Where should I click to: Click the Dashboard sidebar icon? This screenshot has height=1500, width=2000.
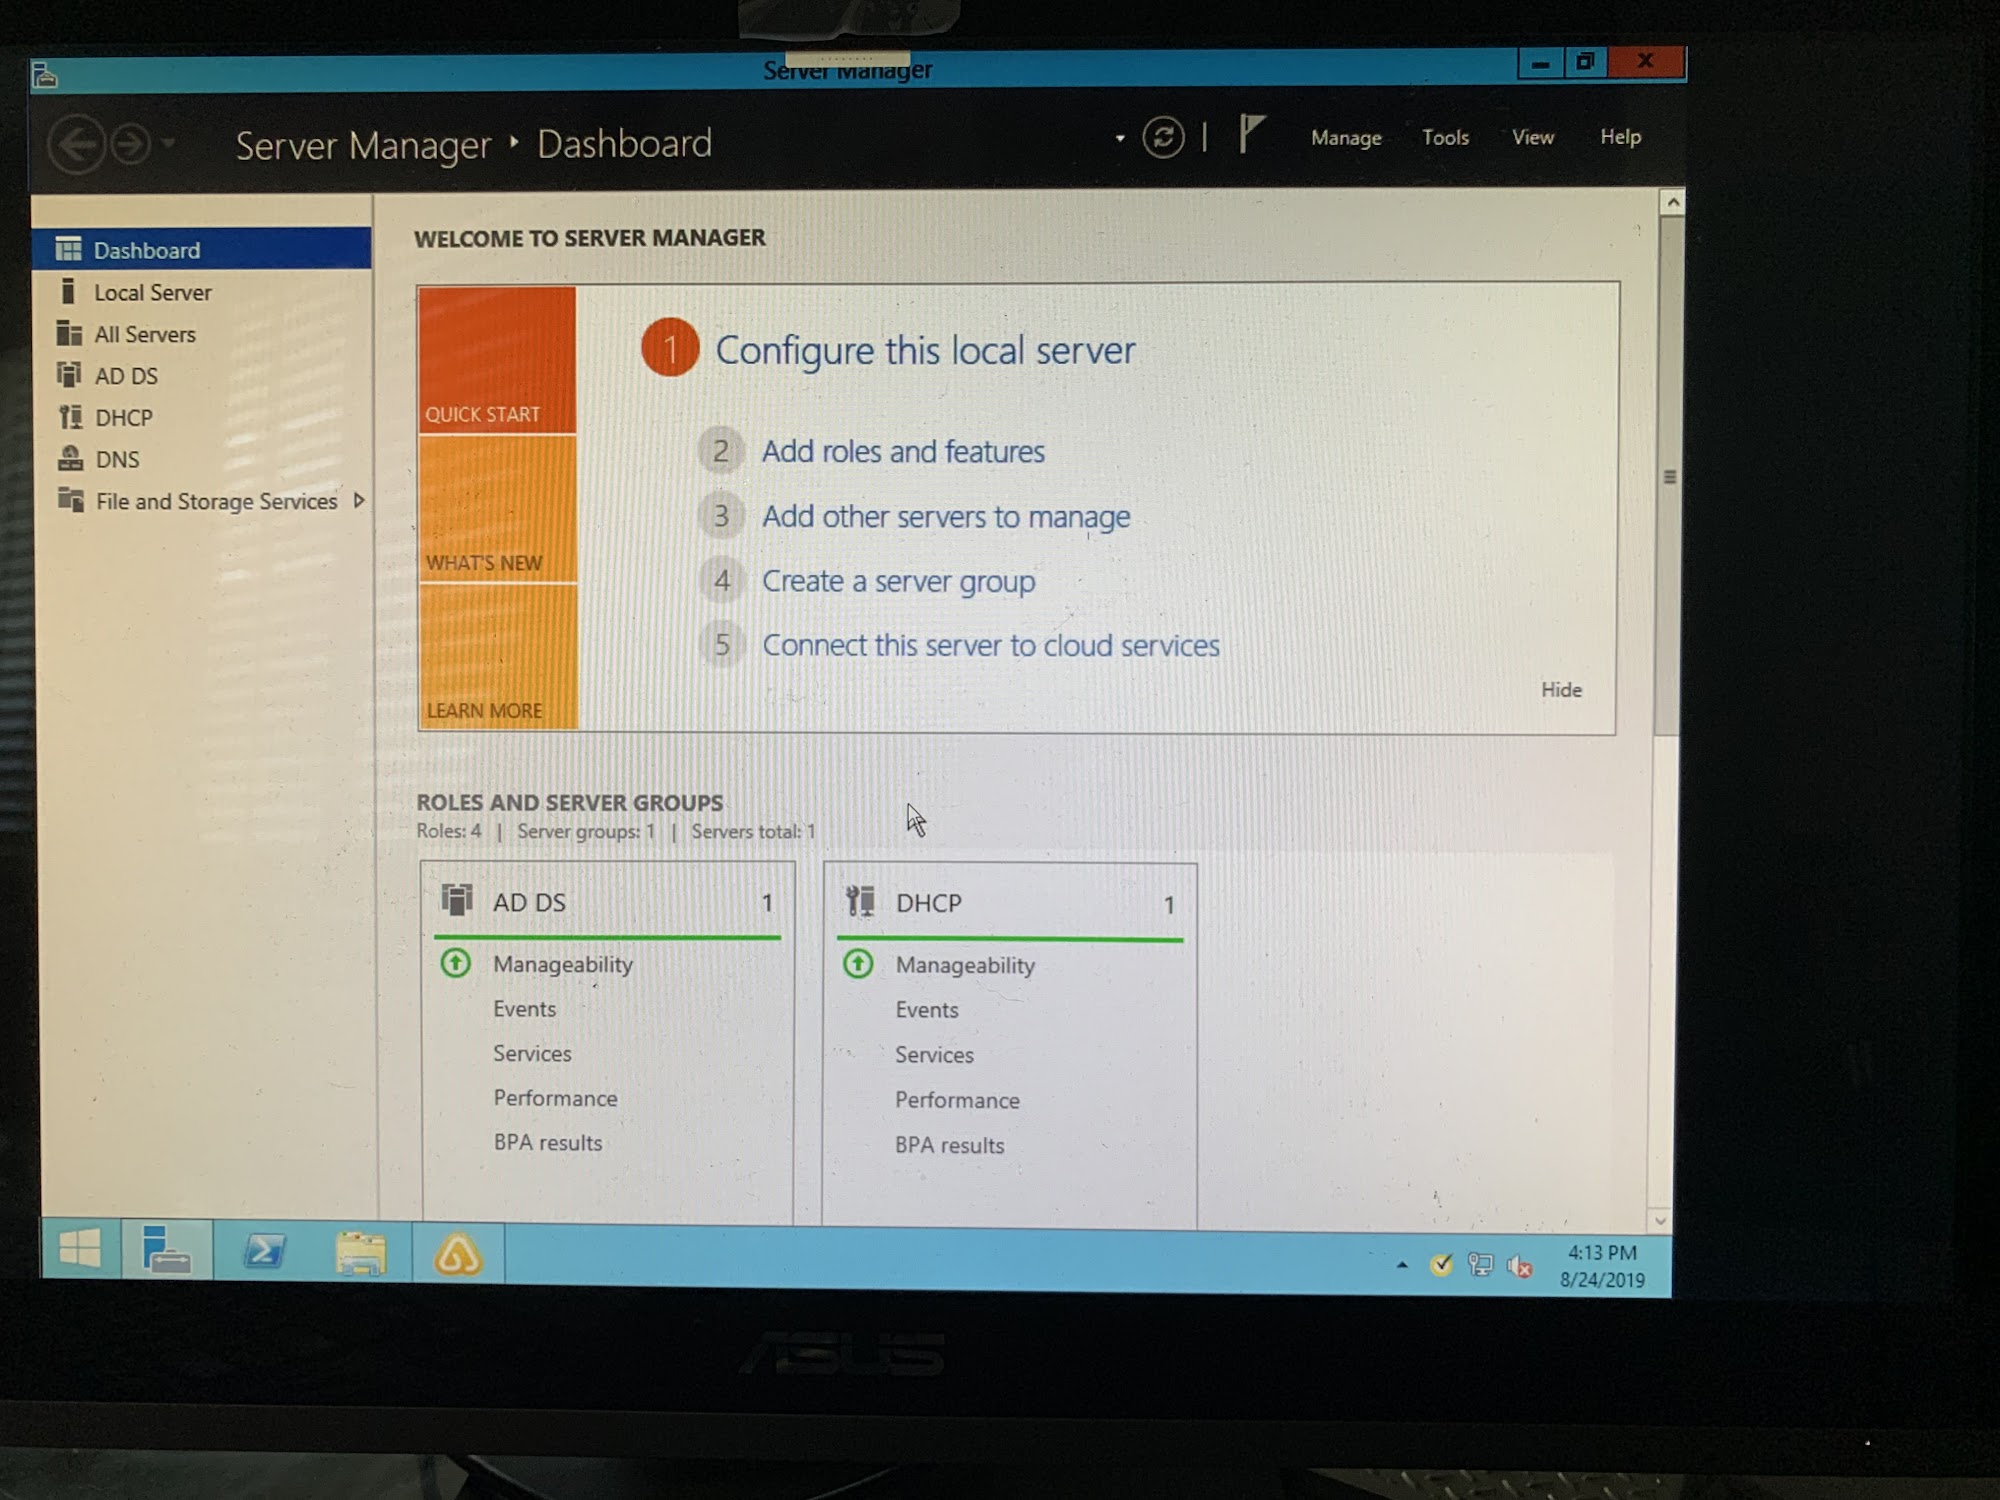[68, 248]
